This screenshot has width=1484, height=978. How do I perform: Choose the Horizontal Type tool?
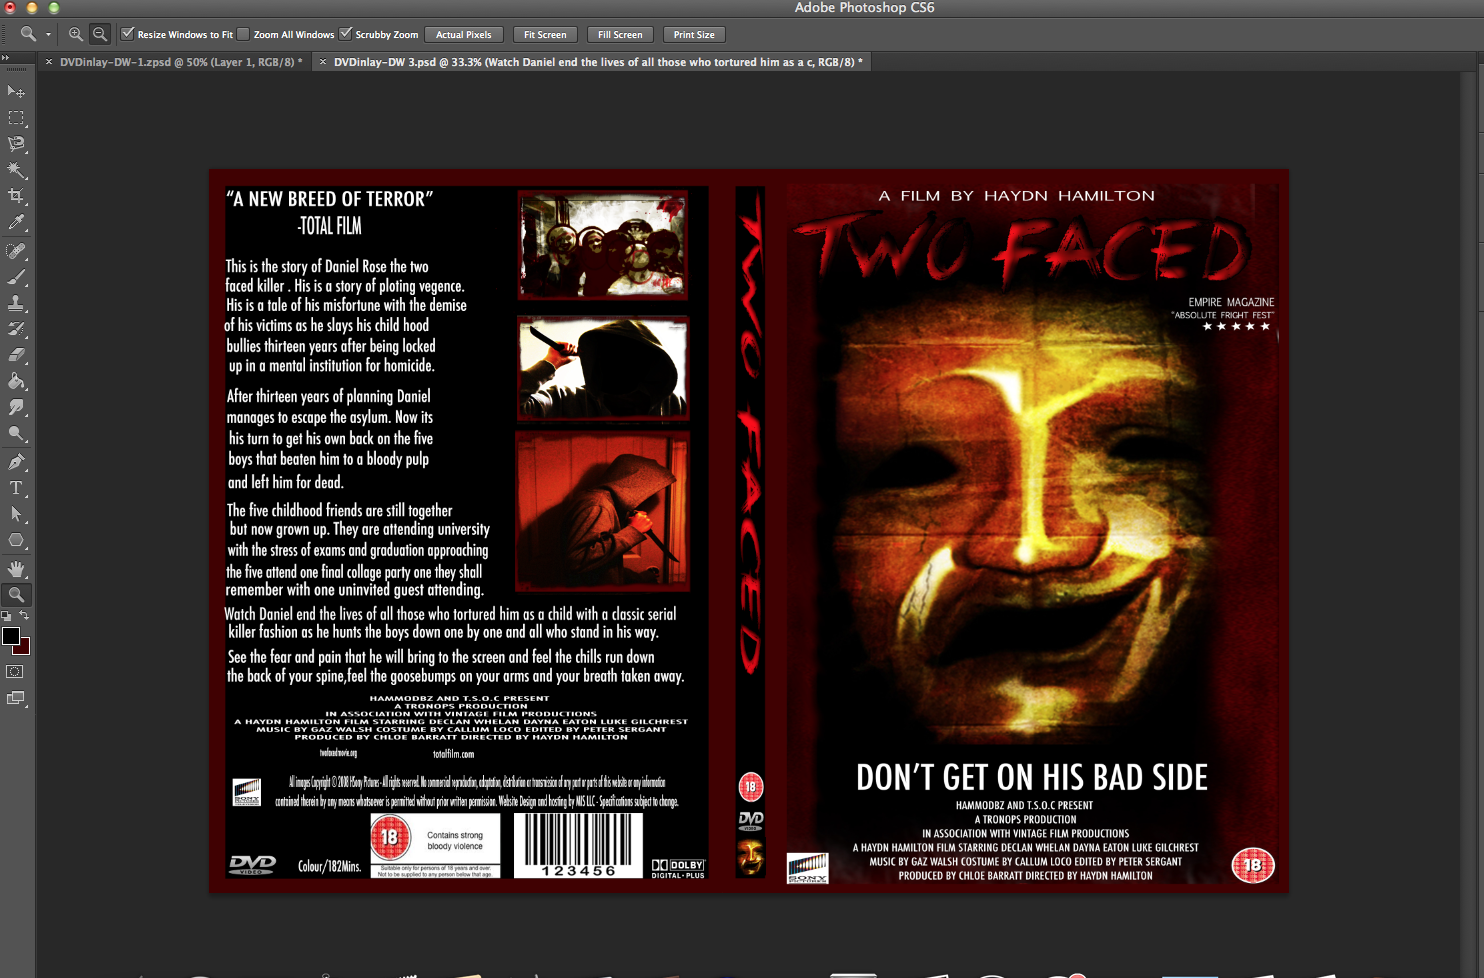pyautogui.click(x=14, y=487)
